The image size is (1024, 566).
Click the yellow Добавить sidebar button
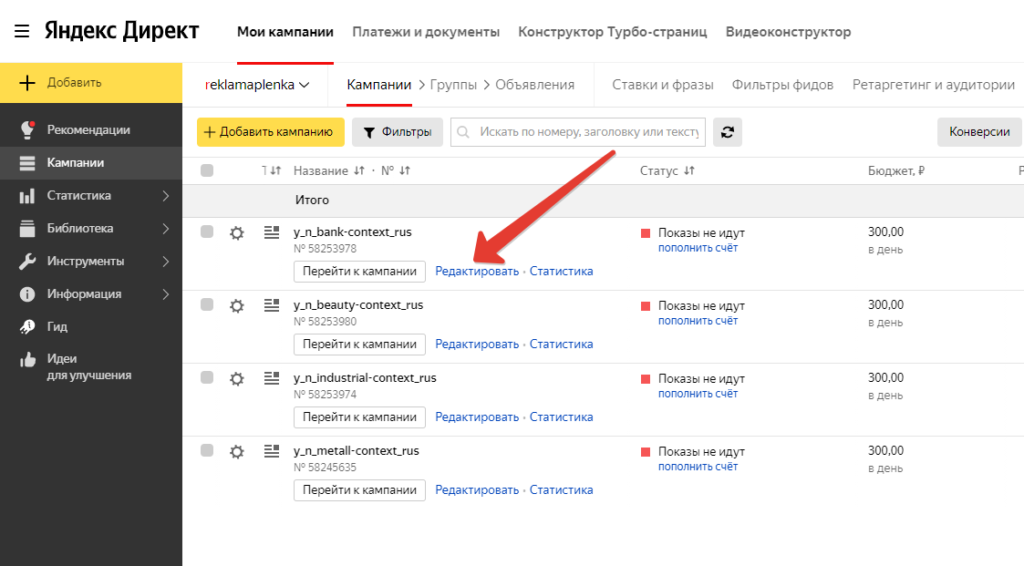pyautogui.click(x=91, y=83)
